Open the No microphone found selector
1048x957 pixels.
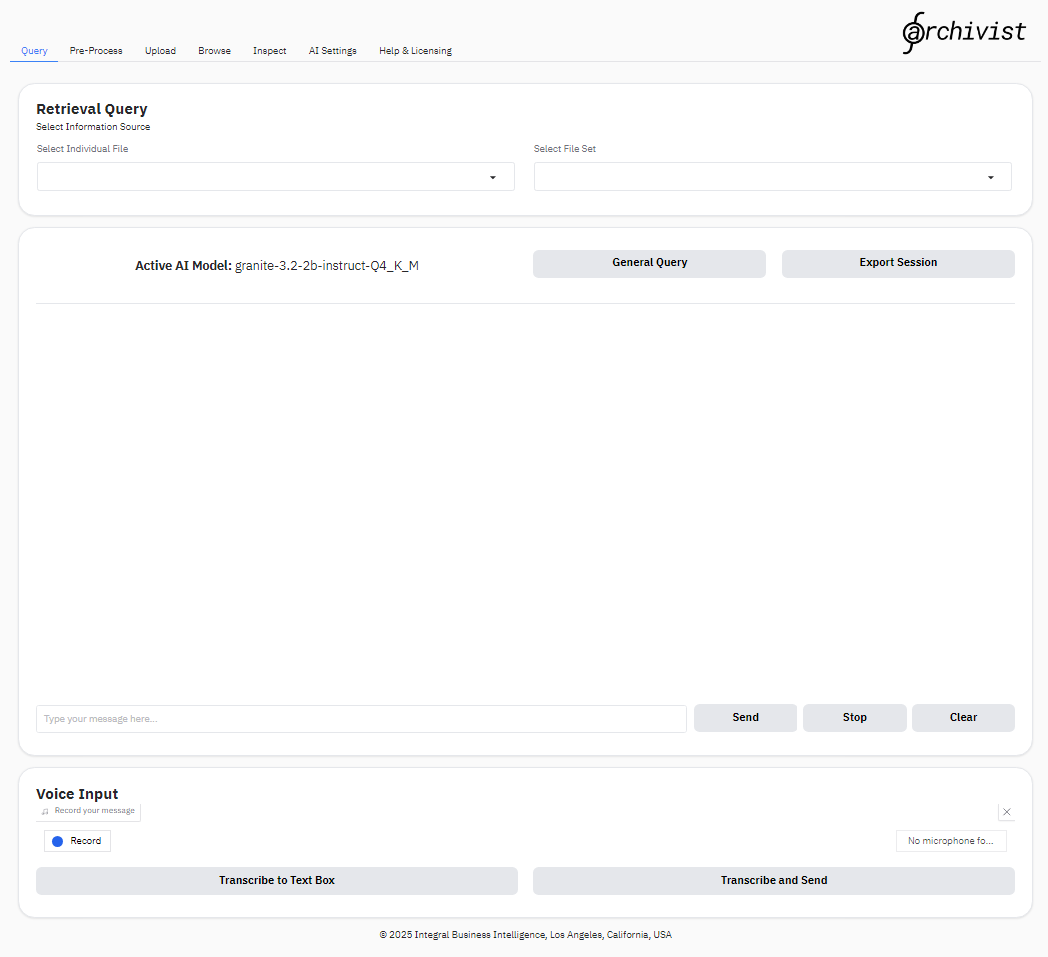(950, 841)
